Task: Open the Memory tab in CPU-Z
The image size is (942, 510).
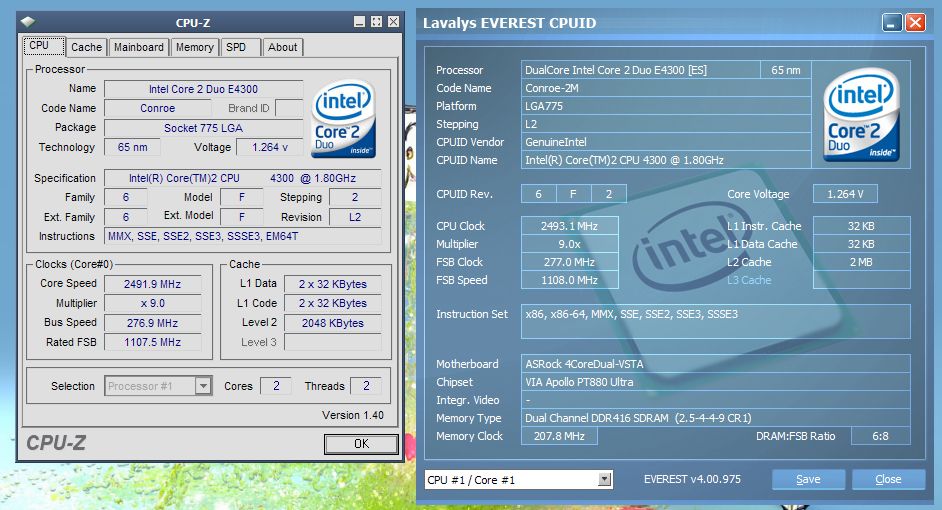Action: click(x=195, y=47)
